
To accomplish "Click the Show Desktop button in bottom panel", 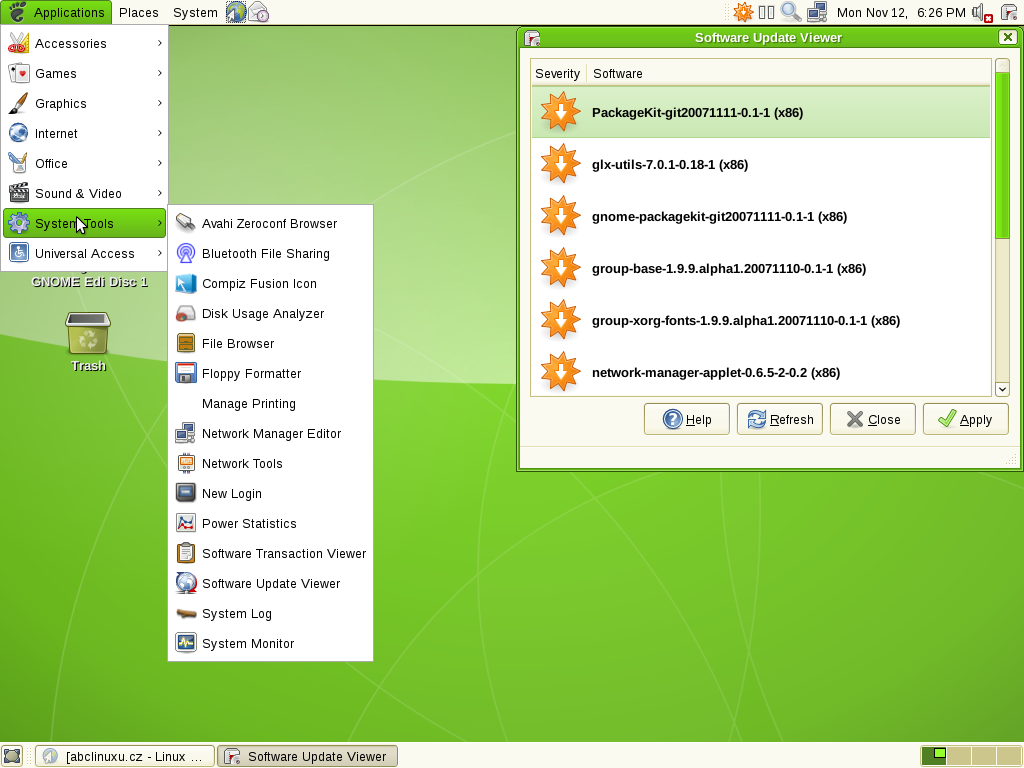I will tap(12, 756).
